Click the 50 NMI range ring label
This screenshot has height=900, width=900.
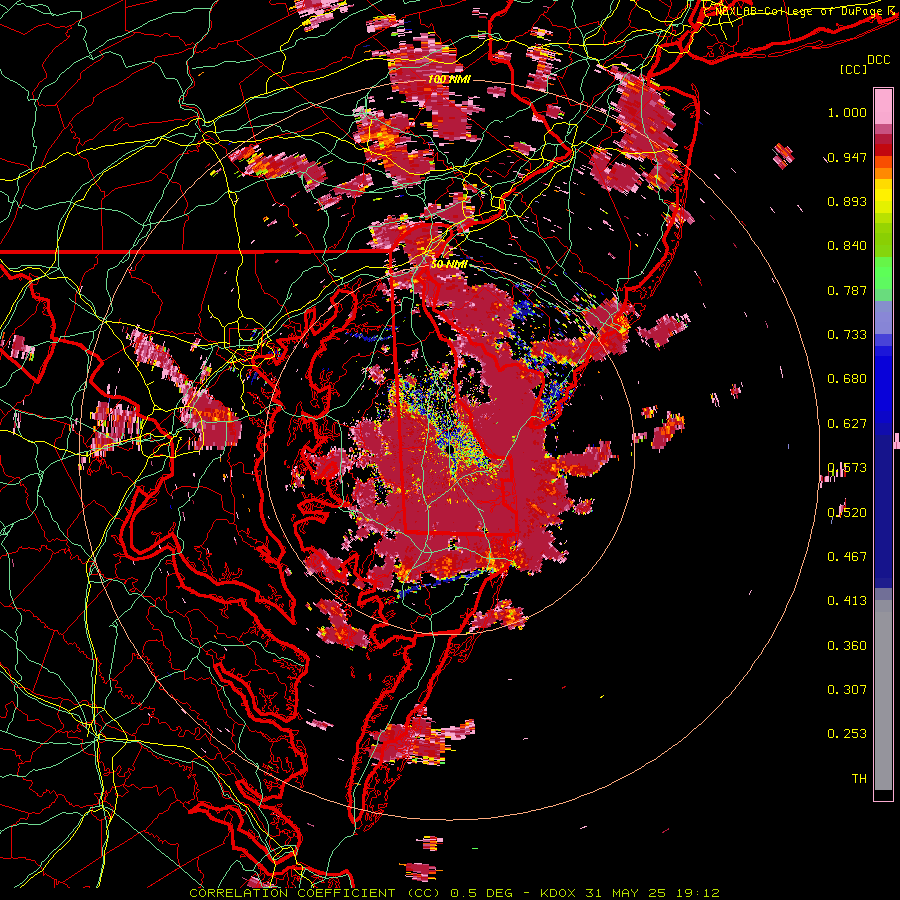point(449,264)
